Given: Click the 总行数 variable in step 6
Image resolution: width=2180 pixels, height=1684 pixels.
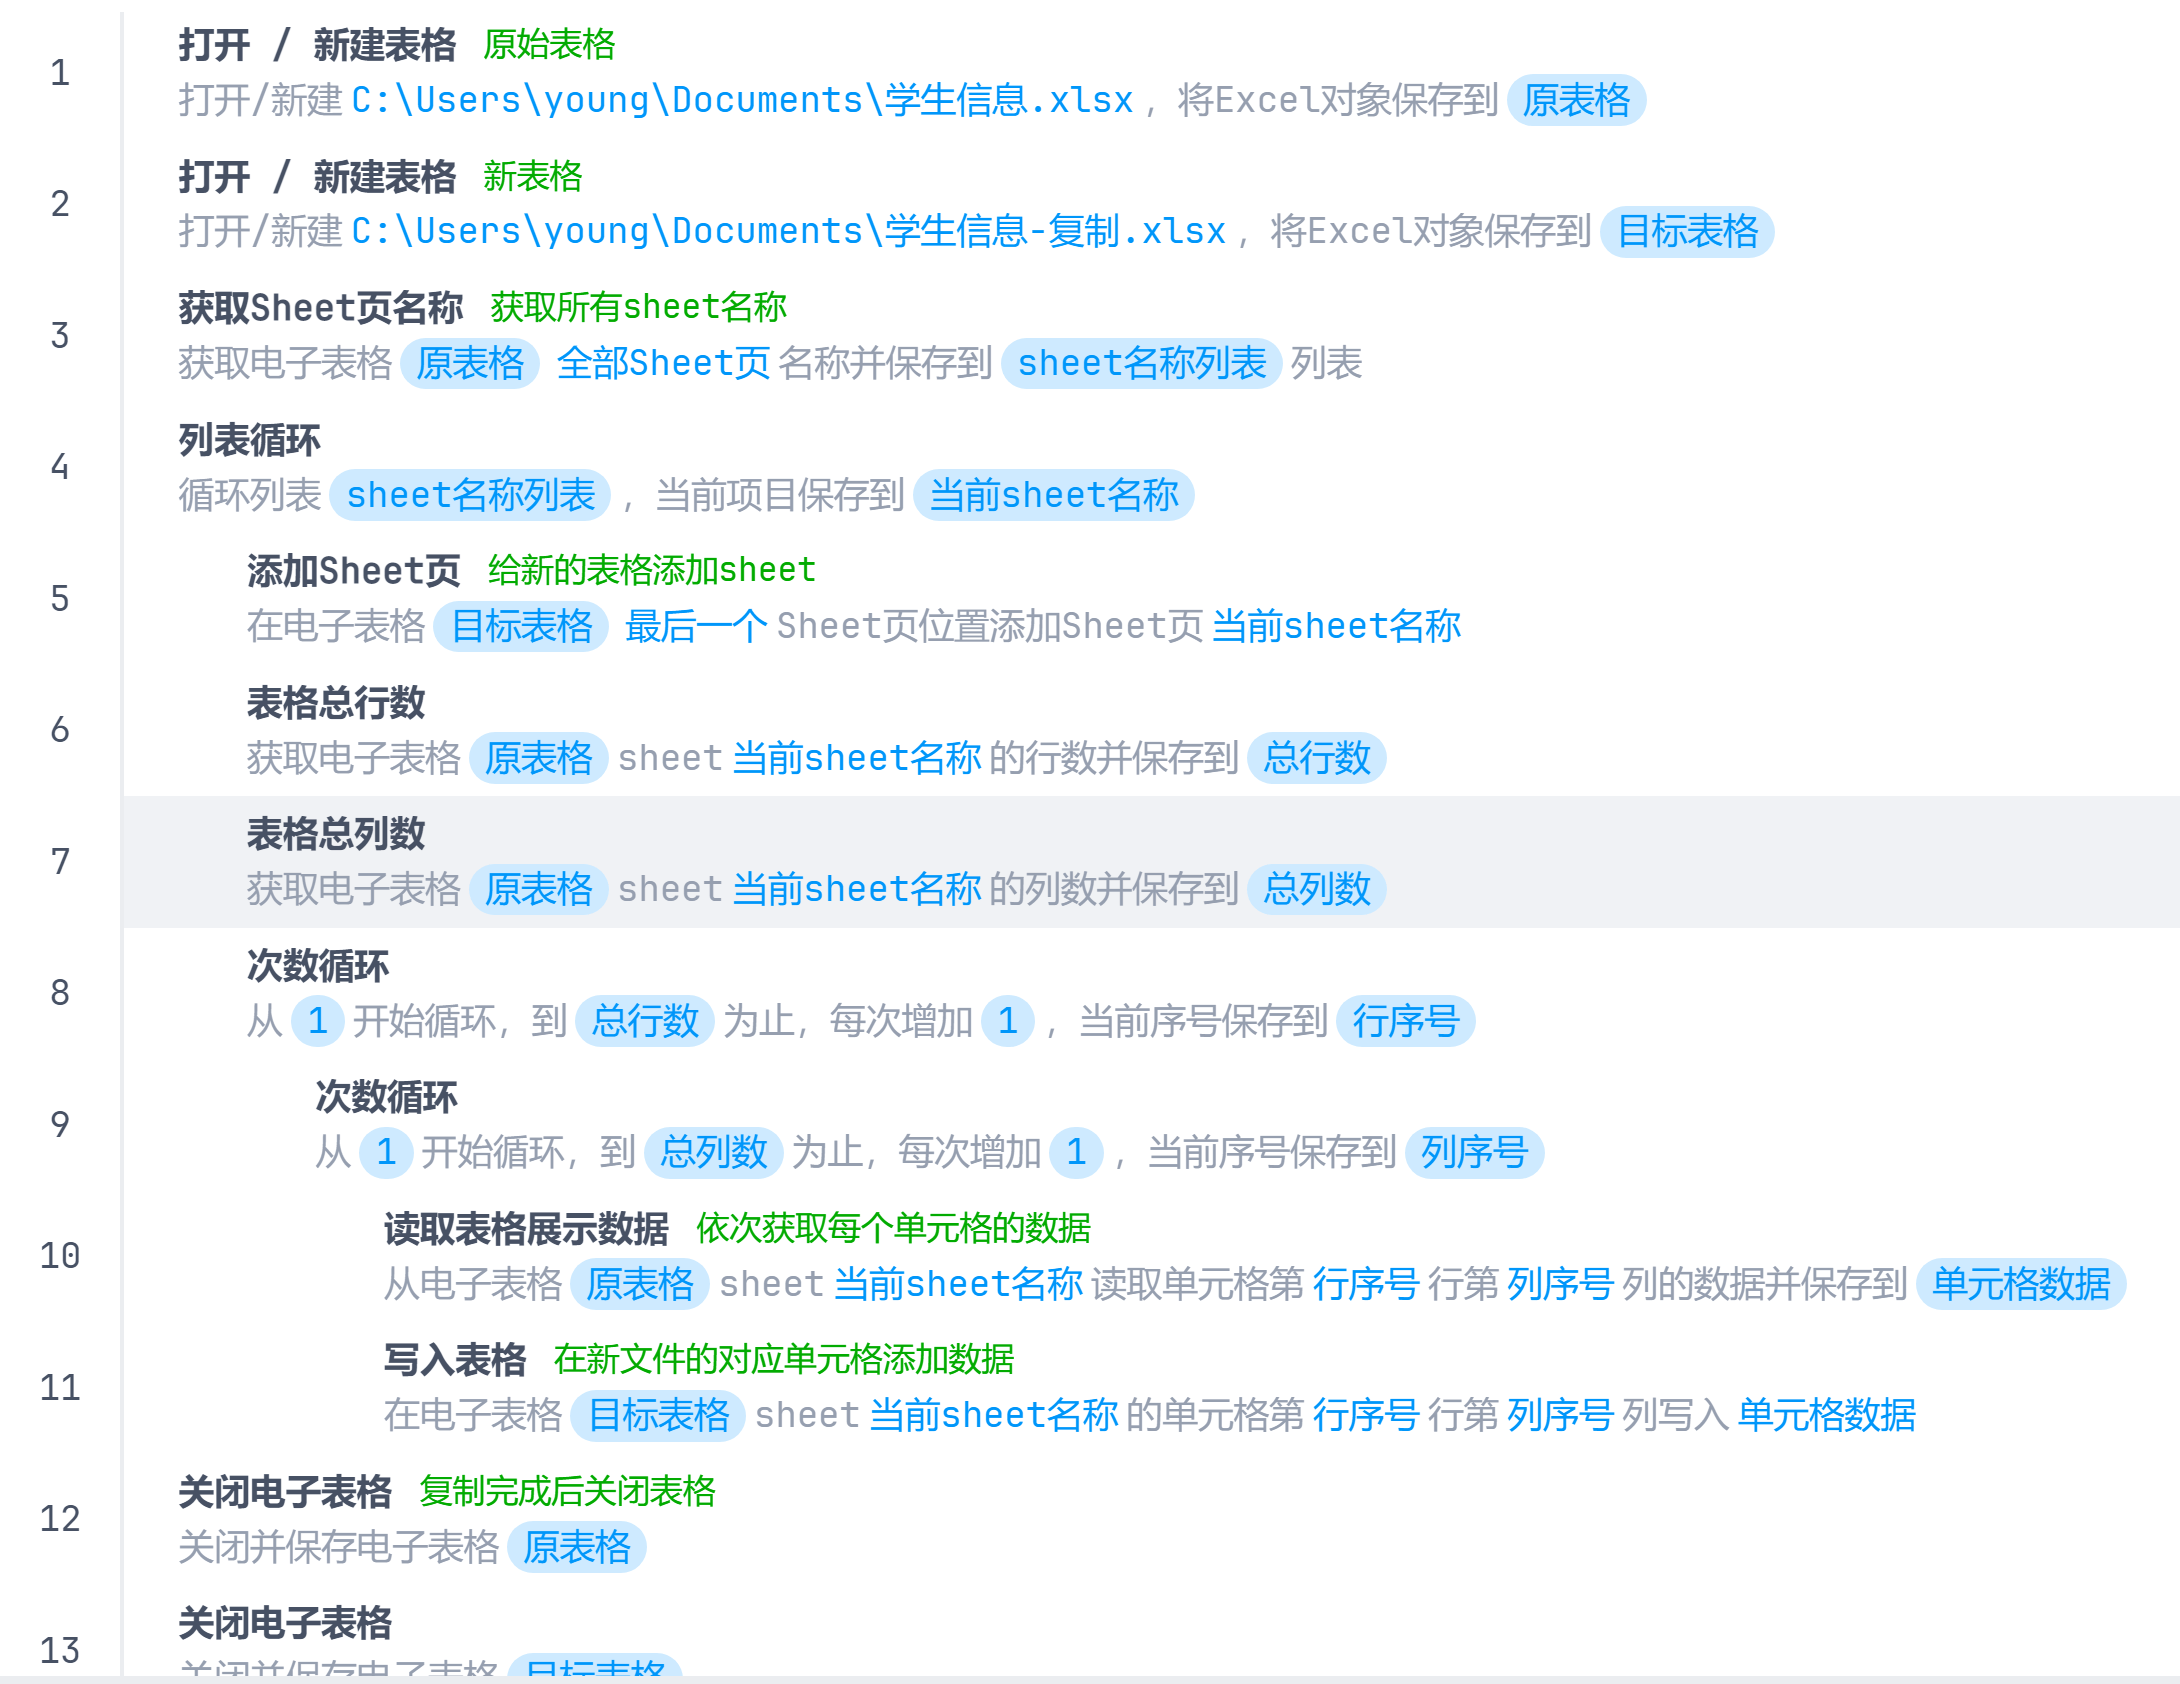Looking at the screenshot, I should coord(1316,758).
